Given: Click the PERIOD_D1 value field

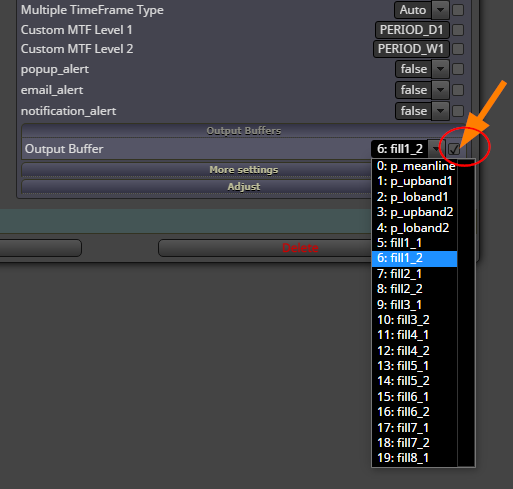Looking at the screenshot, I should (412, 30).
